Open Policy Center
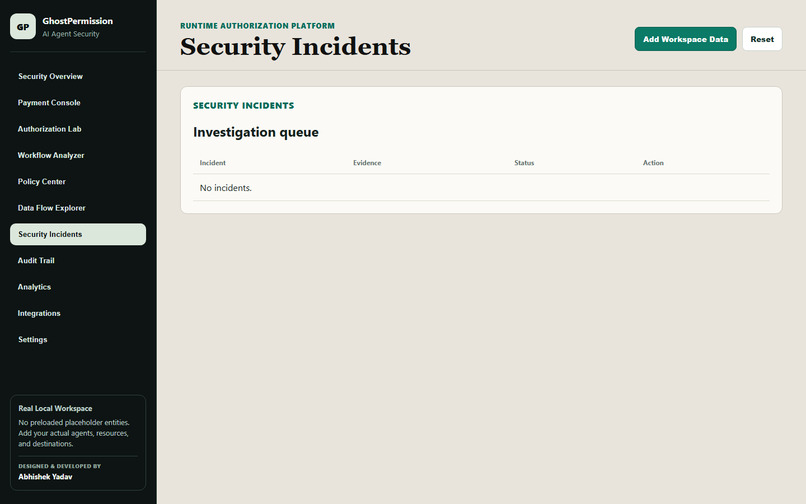The image size is (806, 504). click(78, 182)
